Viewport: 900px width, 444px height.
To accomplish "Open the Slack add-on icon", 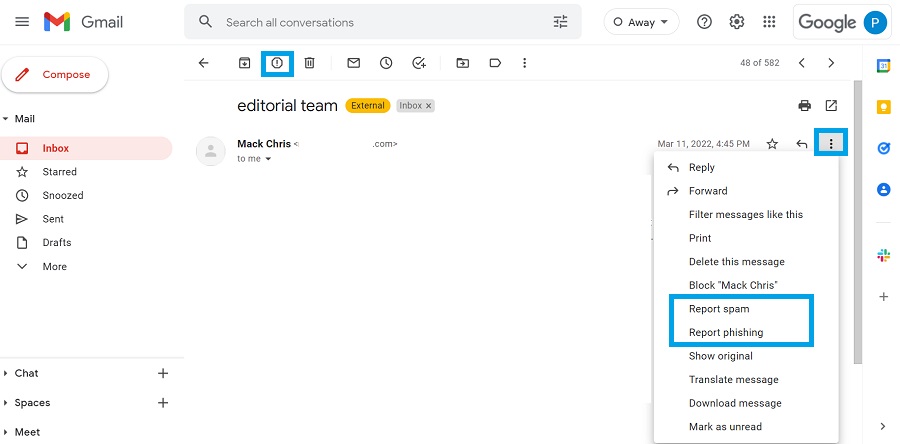I will pos(883,255).
